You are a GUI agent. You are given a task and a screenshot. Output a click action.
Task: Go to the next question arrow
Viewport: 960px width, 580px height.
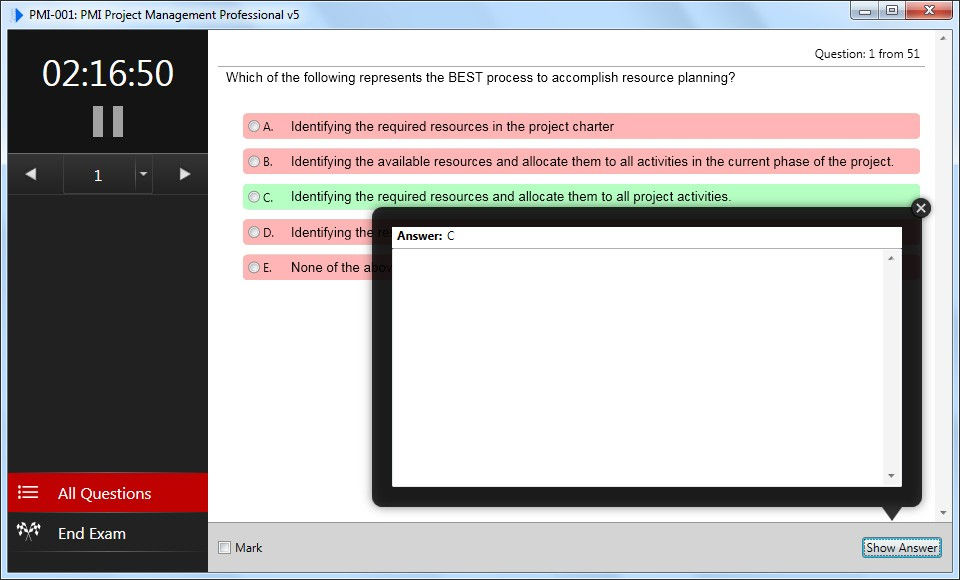click(184, 175)
